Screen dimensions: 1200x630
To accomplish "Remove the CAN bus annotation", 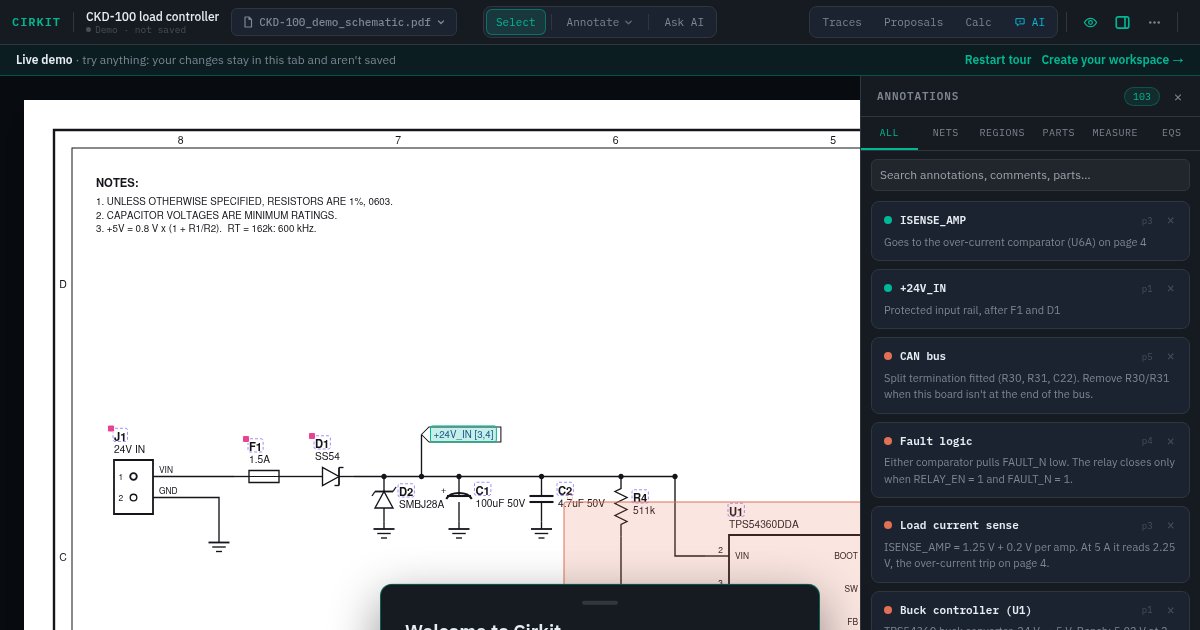I will [x=1171, y=356].
